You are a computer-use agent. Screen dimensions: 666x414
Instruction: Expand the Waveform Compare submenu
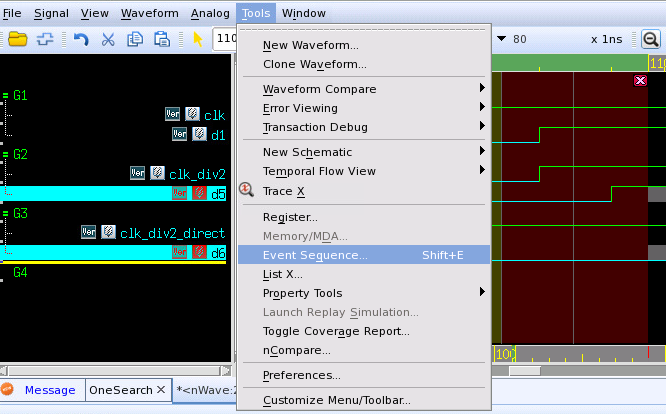pos(482,88)
